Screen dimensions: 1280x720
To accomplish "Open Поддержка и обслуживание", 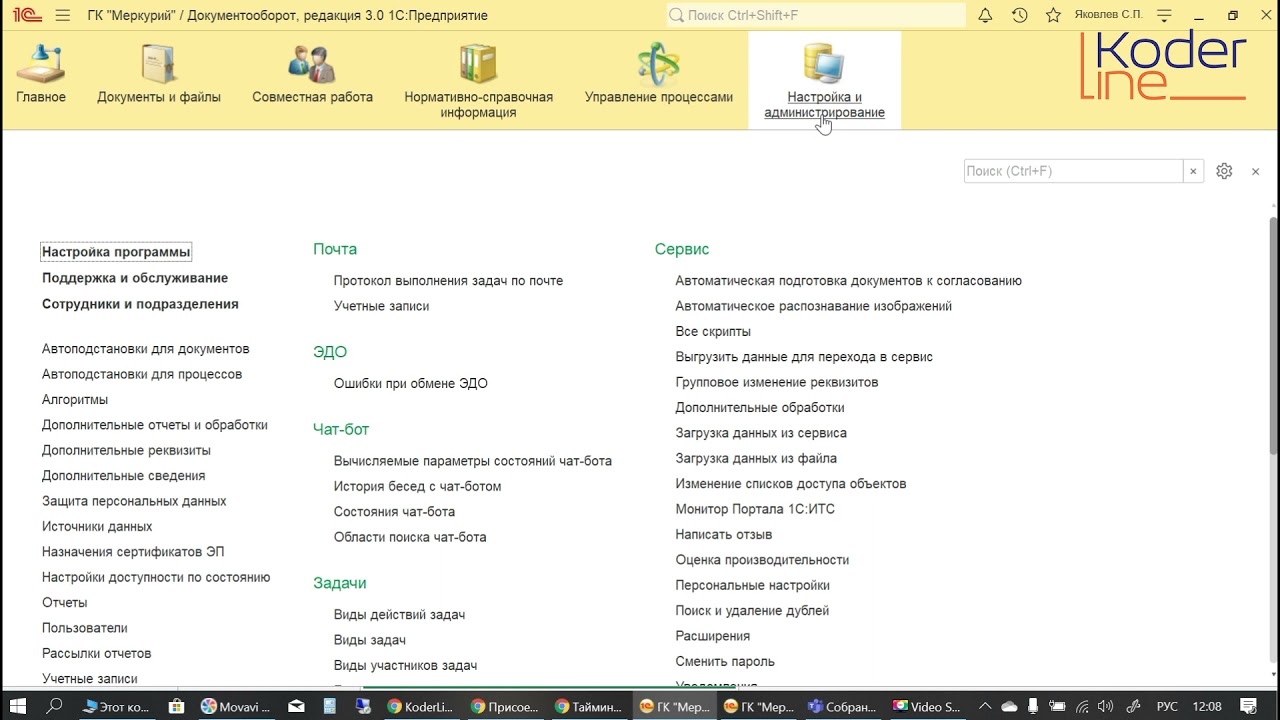I will (x=135, y=278).
